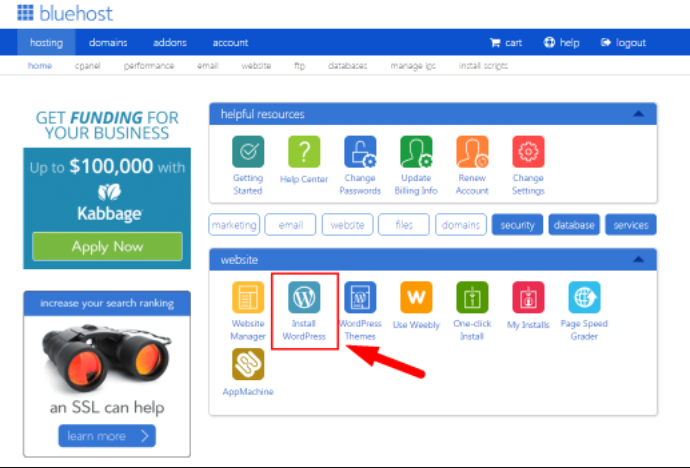Open Website Manager icon
This screenshot has height=468, width=690.
click(x=248, y=299)
